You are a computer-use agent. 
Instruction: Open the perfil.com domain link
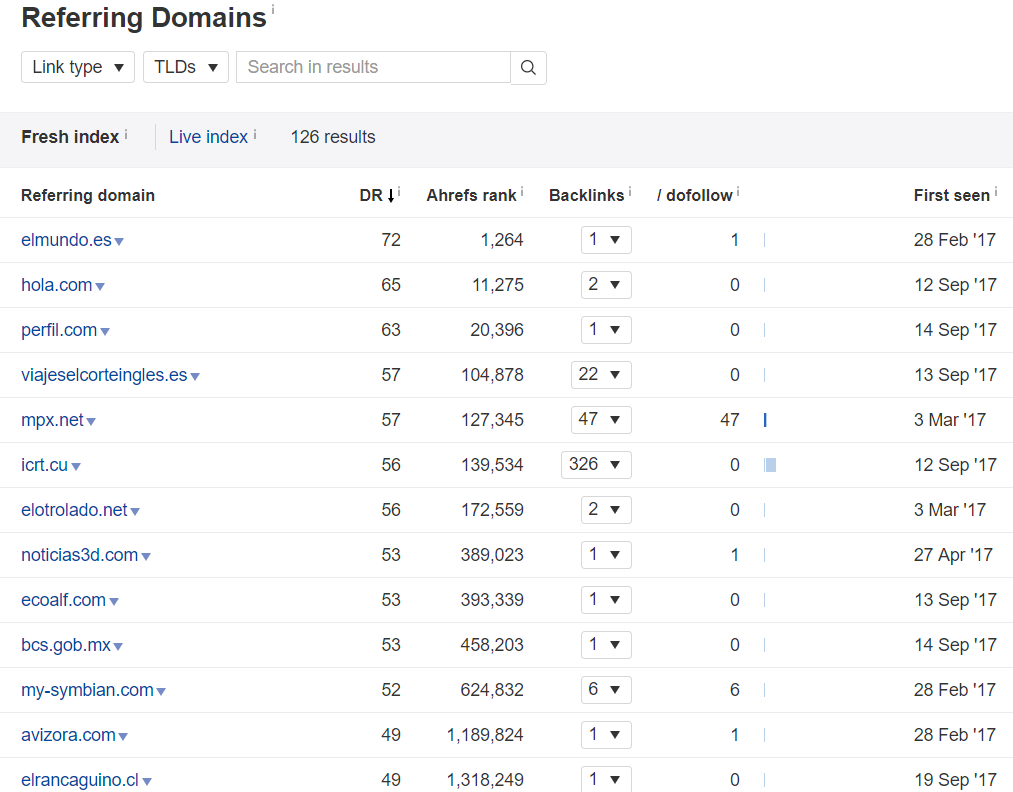pyautogui.click(x=59, y=330)
